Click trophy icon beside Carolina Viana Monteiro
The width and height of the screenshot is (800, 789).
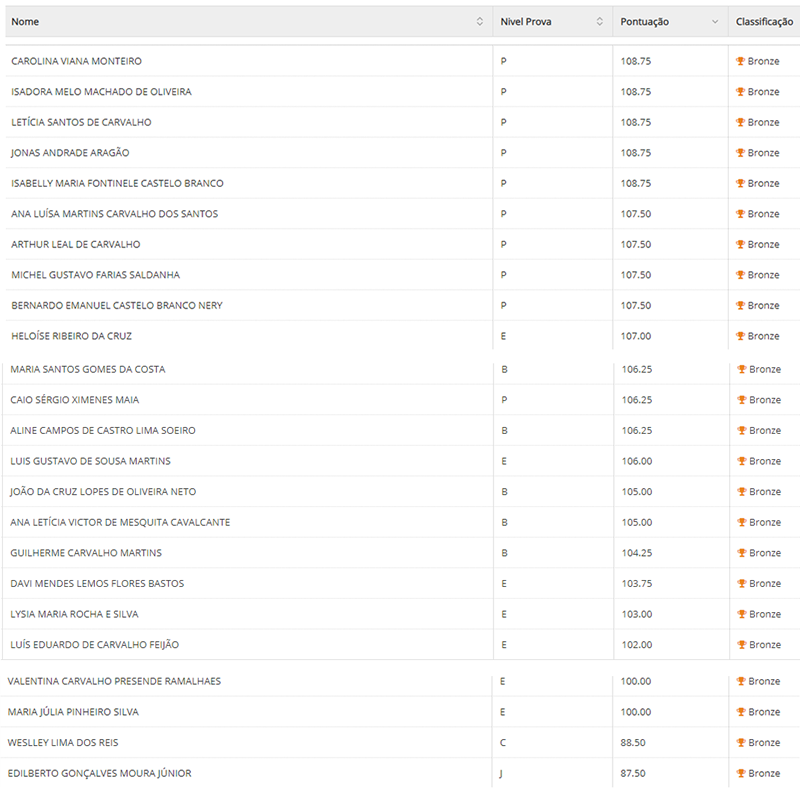741,61
